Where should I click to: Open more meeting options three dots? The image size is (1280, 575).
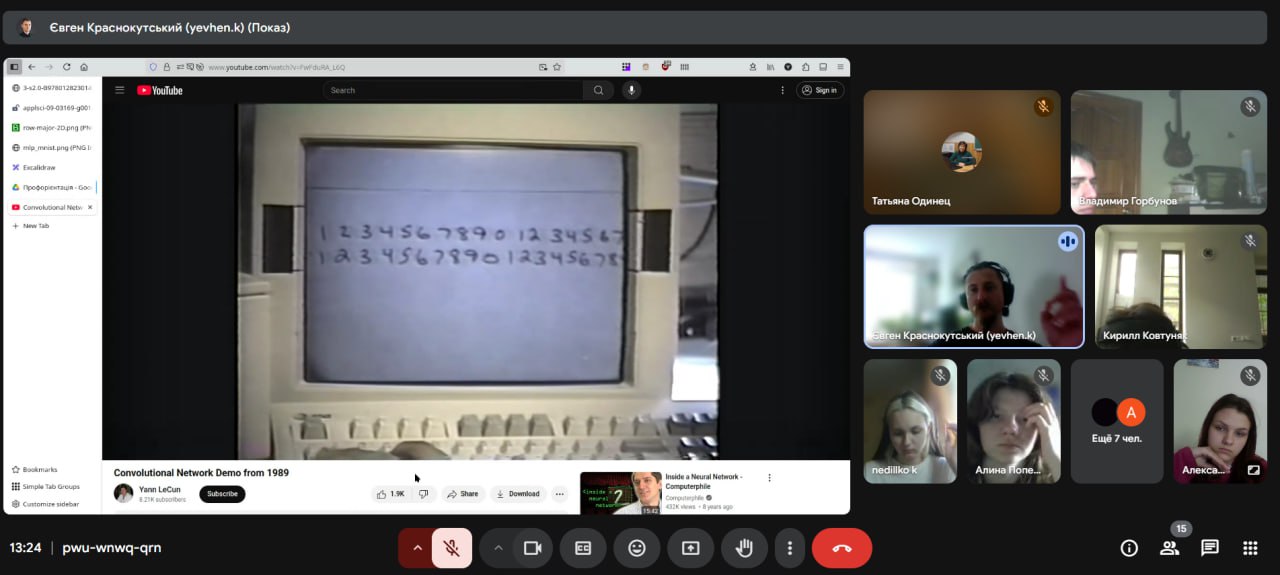coord(790,548)
